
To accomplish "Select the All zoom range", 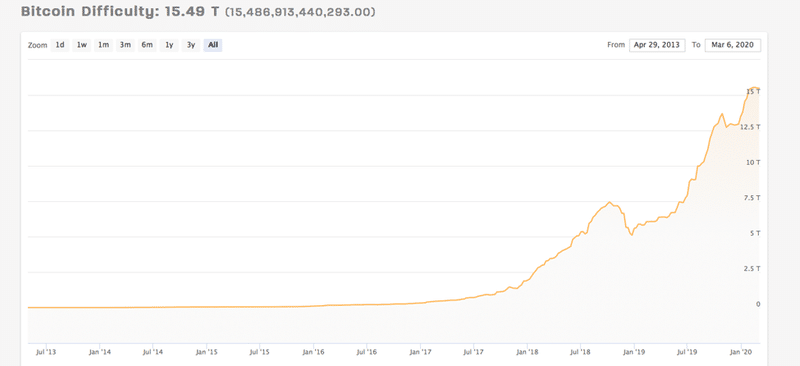I will (x=213, y=45).
